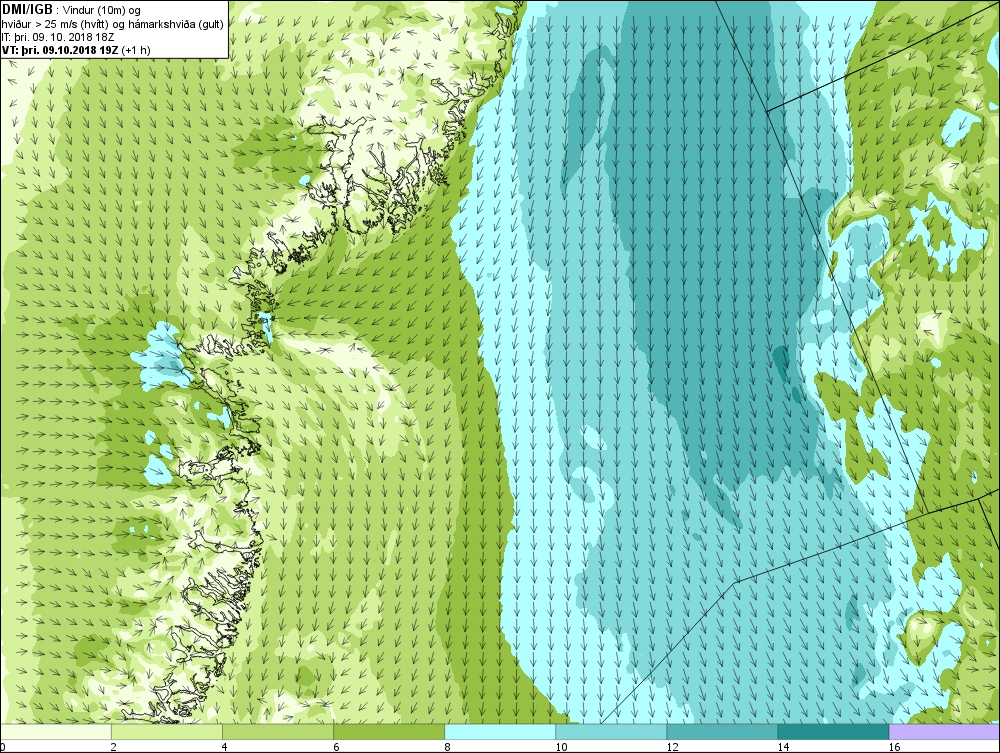Click the 2–4 m/s light green legend swatch
The width and height of the screenshot is (1000, 753).
tap(166, 731)
